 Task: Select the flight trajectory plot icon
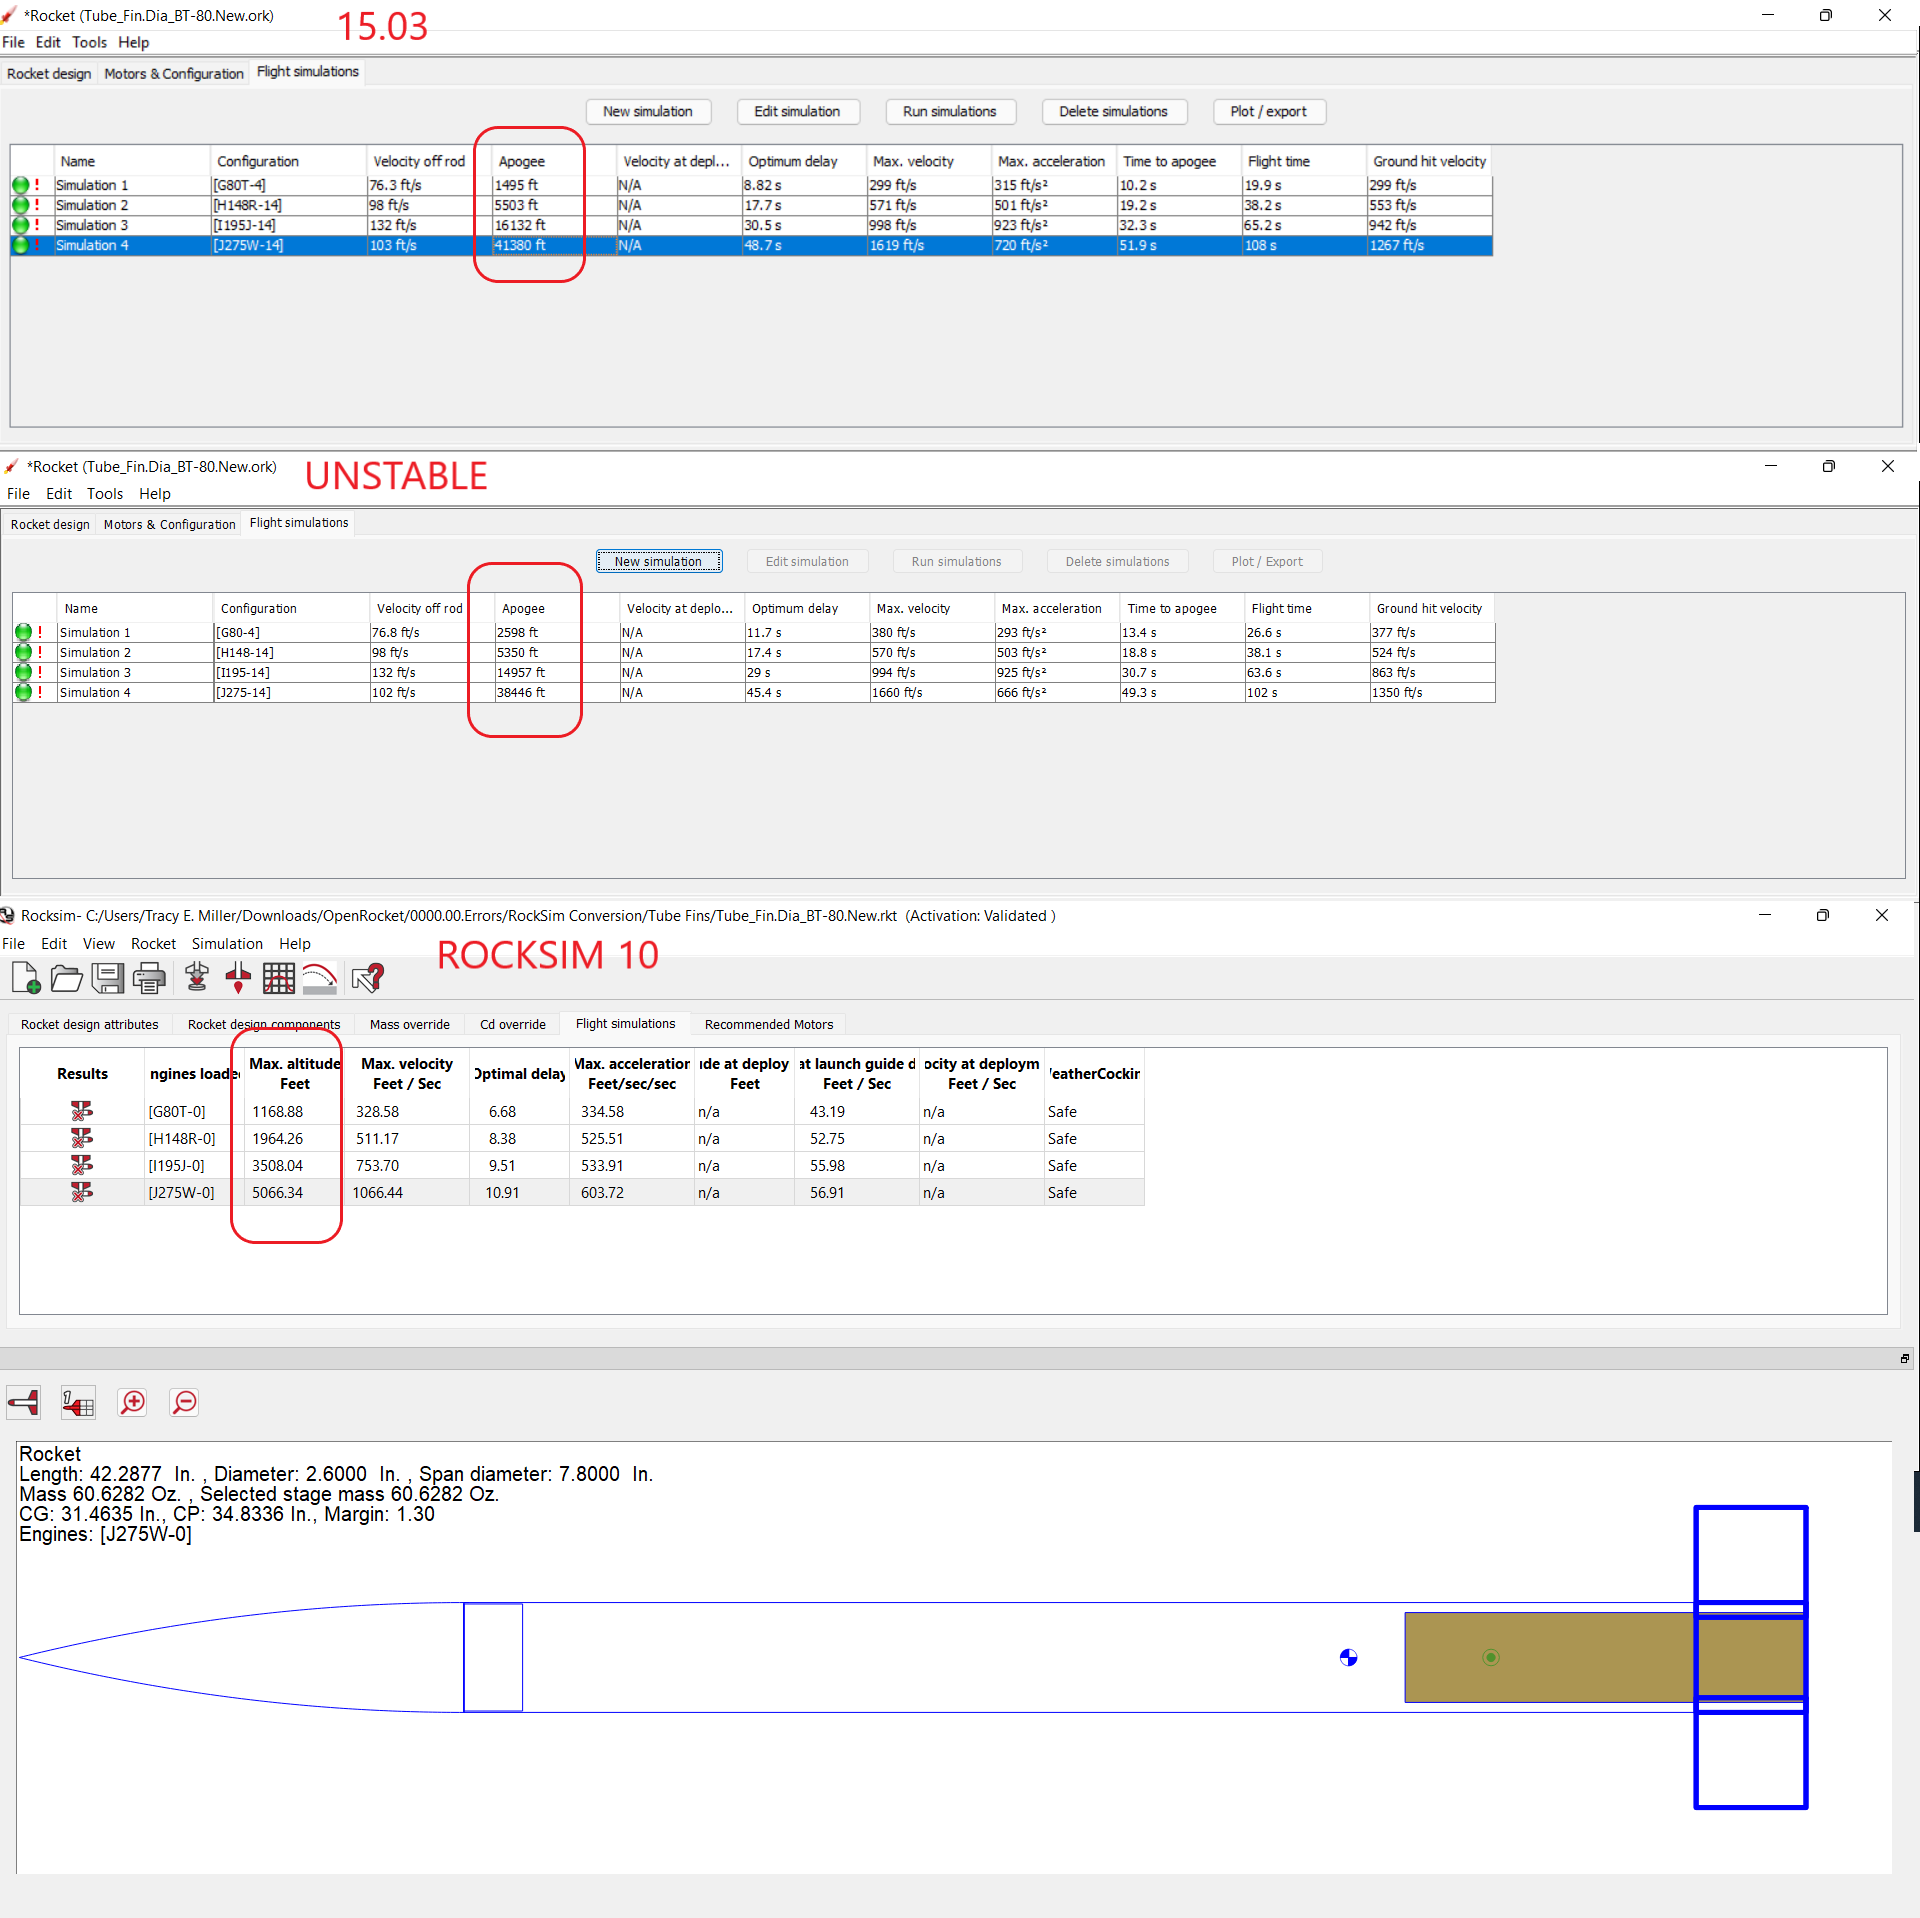pos(320,978)
